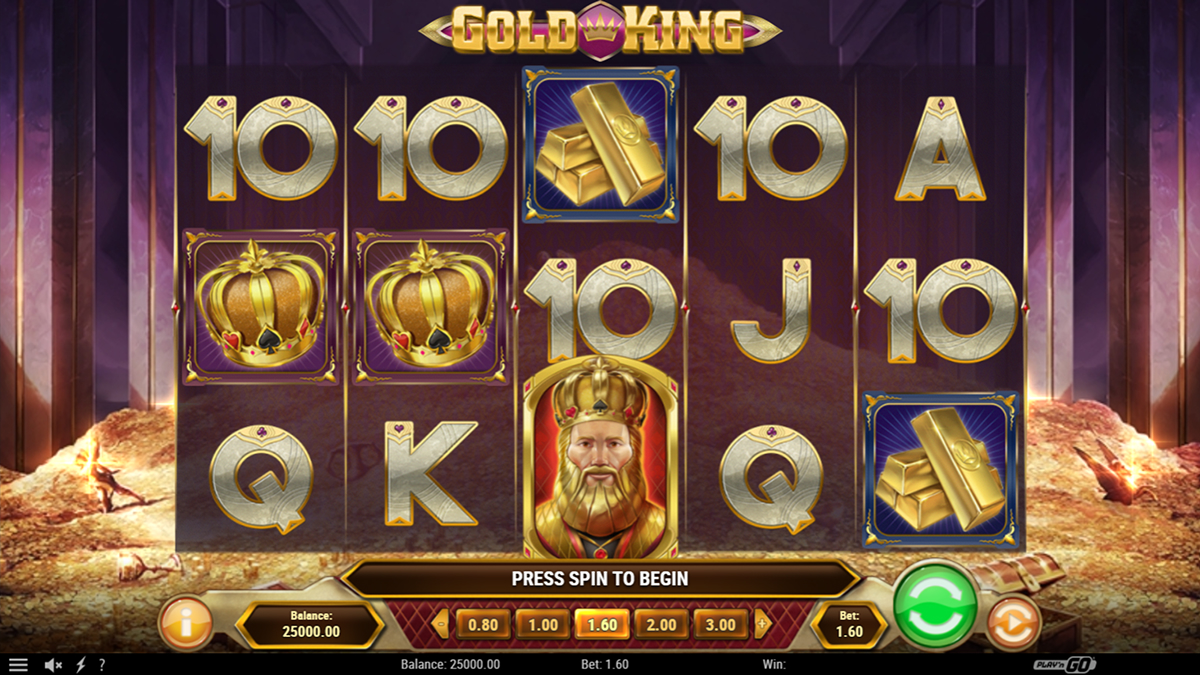
Task: Choose the 1.60 bet value
Action: [602, 625]
